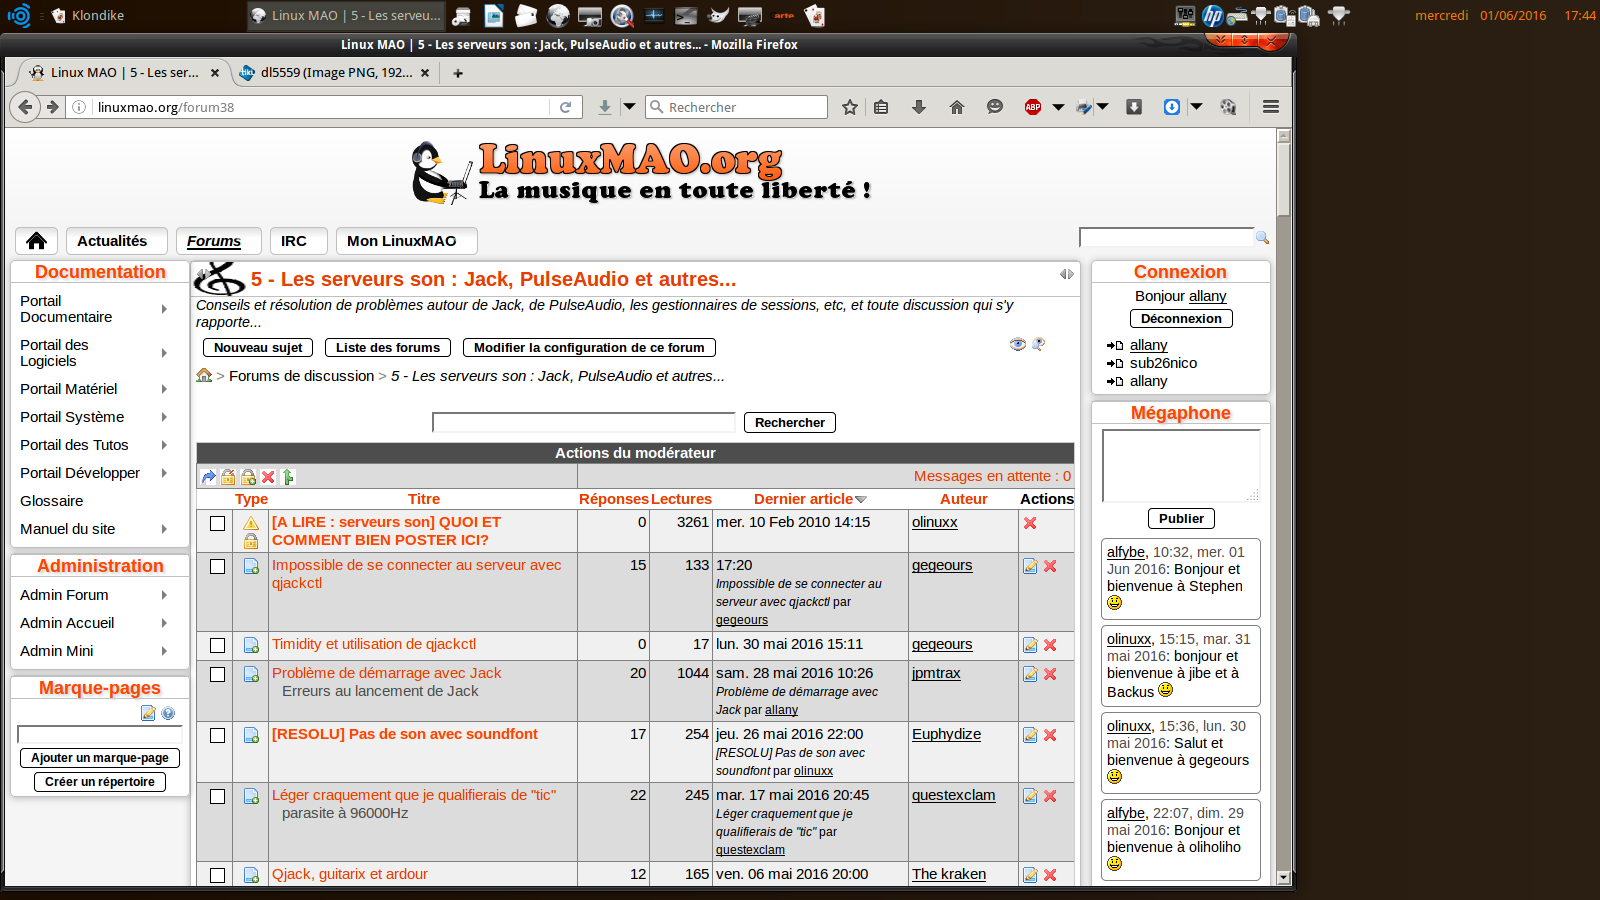Click the site search magnifier icon

click(1262, 237)
